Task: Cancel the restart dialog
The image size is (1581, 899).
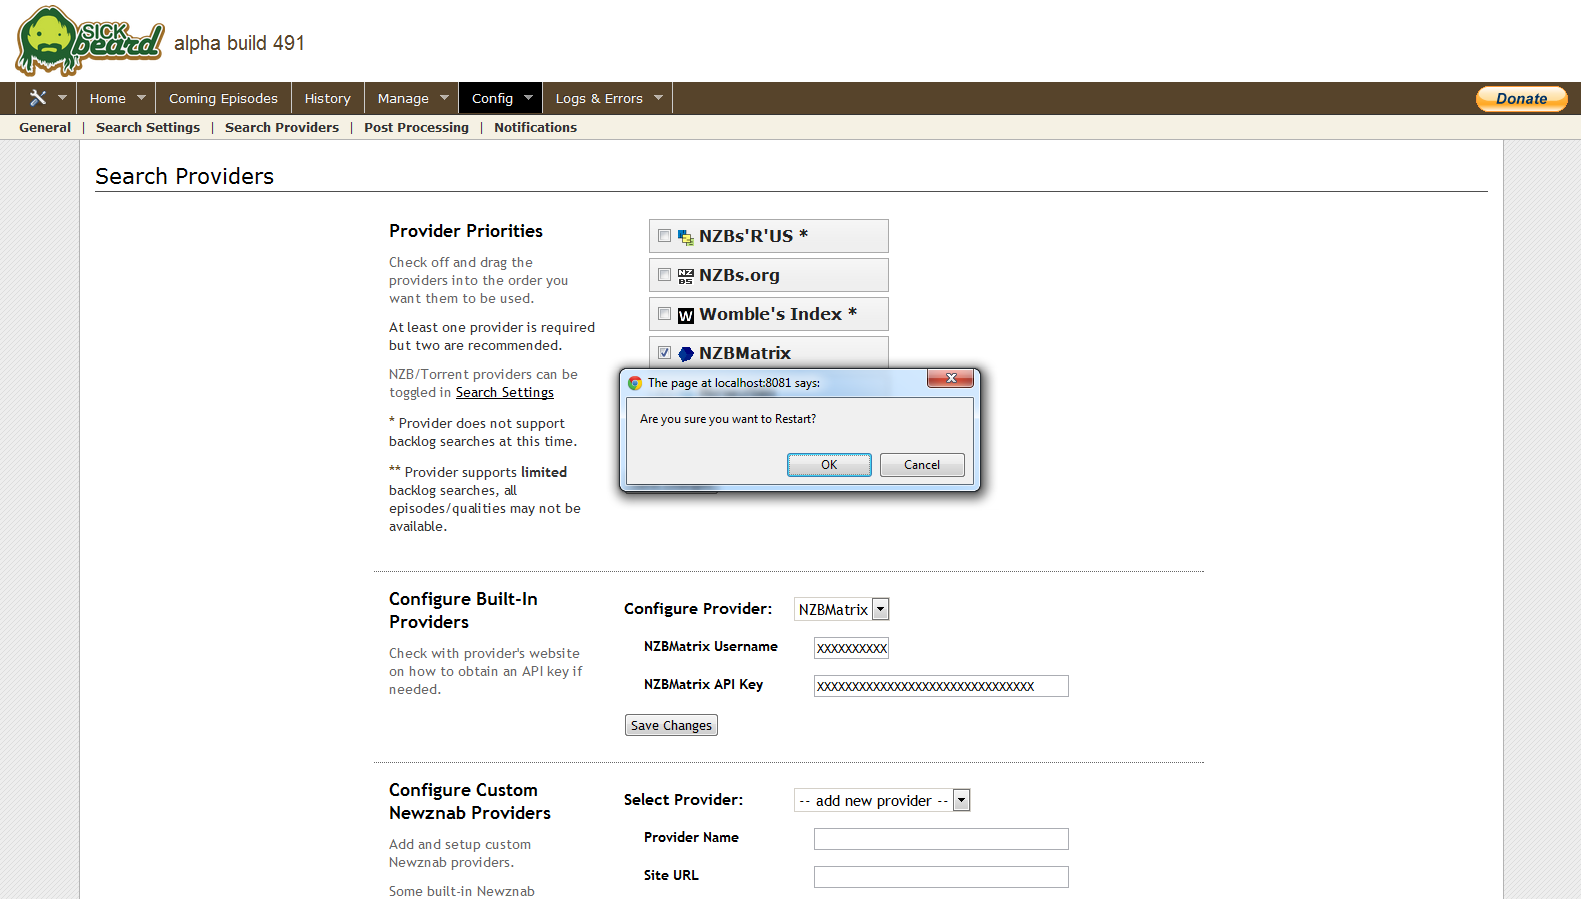Action: 922,465
